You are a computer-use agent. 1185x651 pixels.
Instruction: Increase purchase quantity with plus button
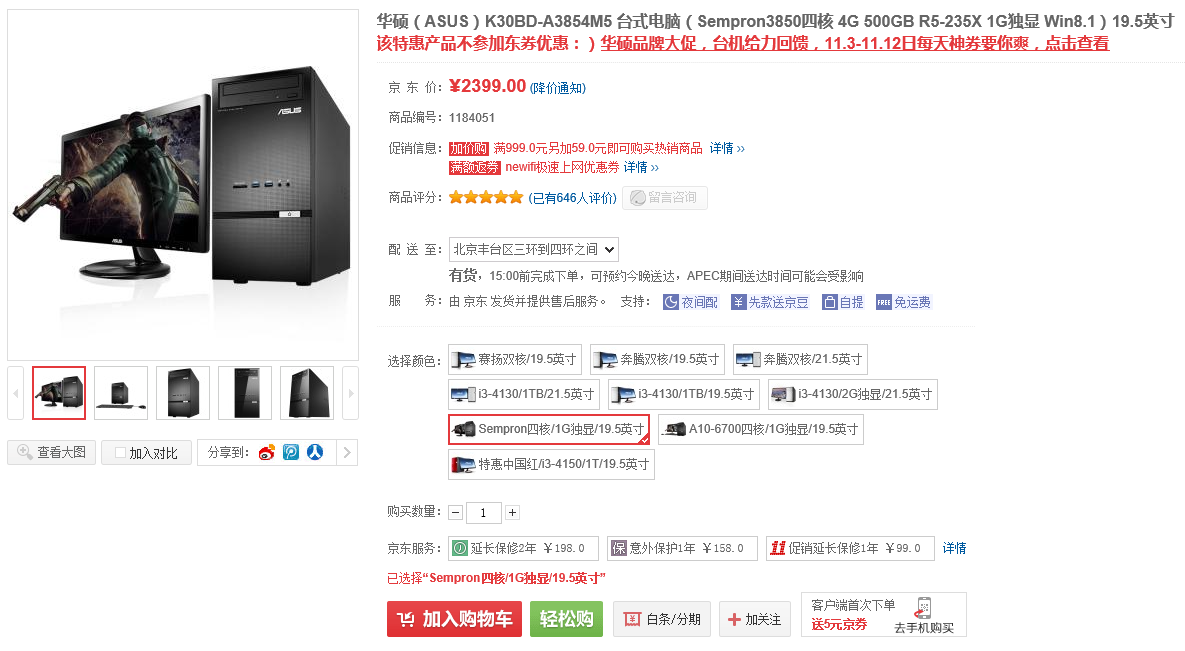coord(512,513)
